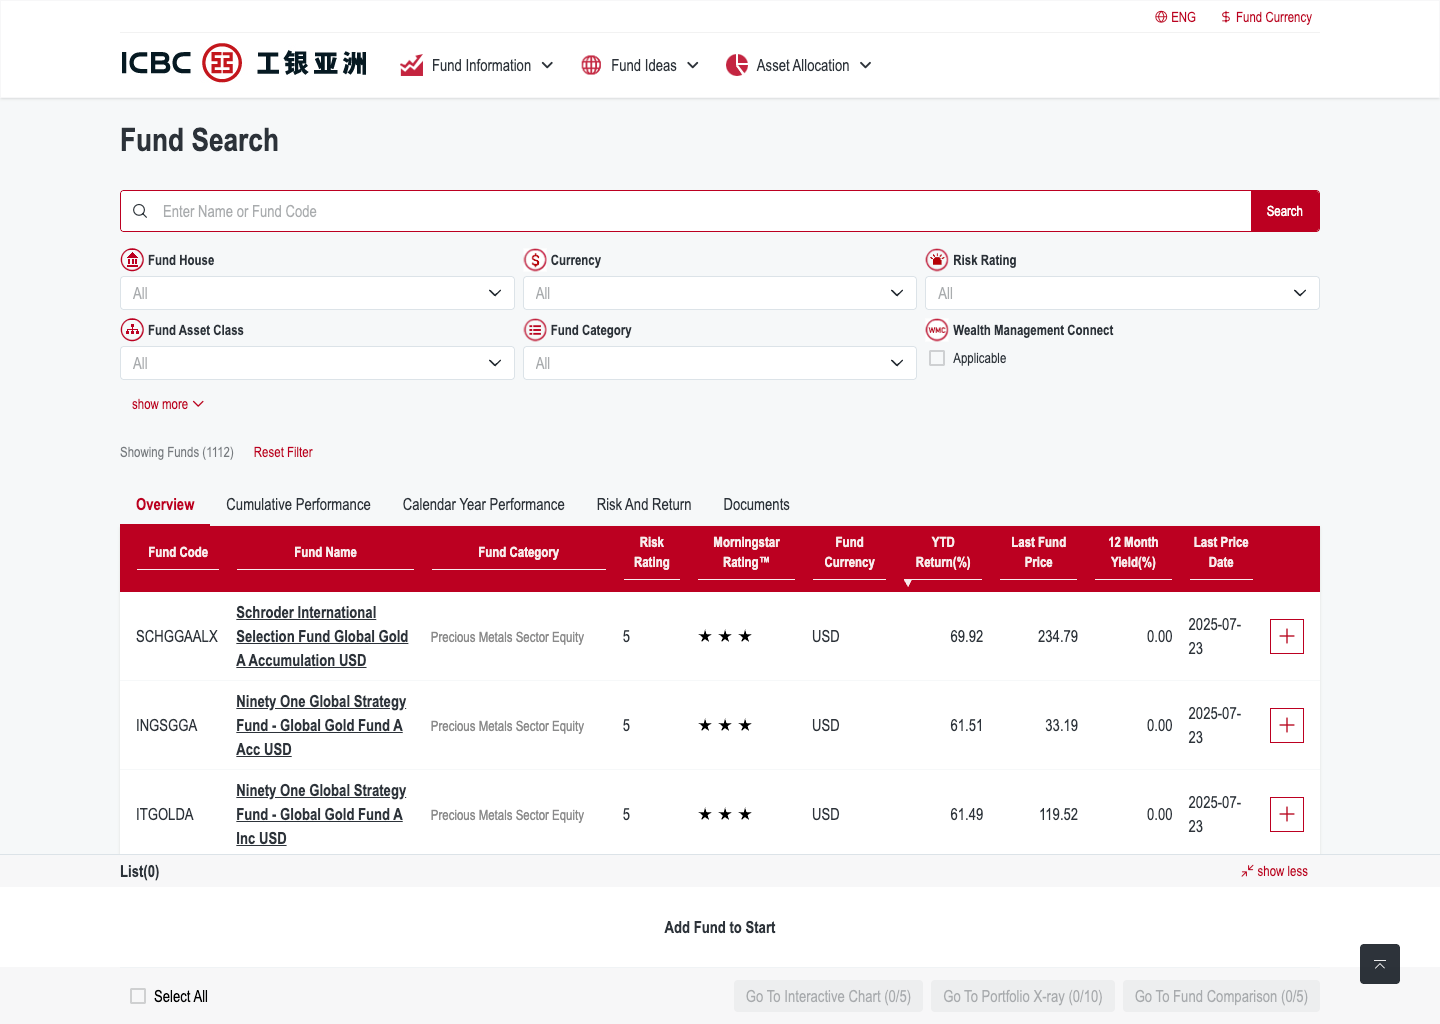Expand the Asset Allocation menu chevron
The image size is (1440, 1024).
coord(865,65)
